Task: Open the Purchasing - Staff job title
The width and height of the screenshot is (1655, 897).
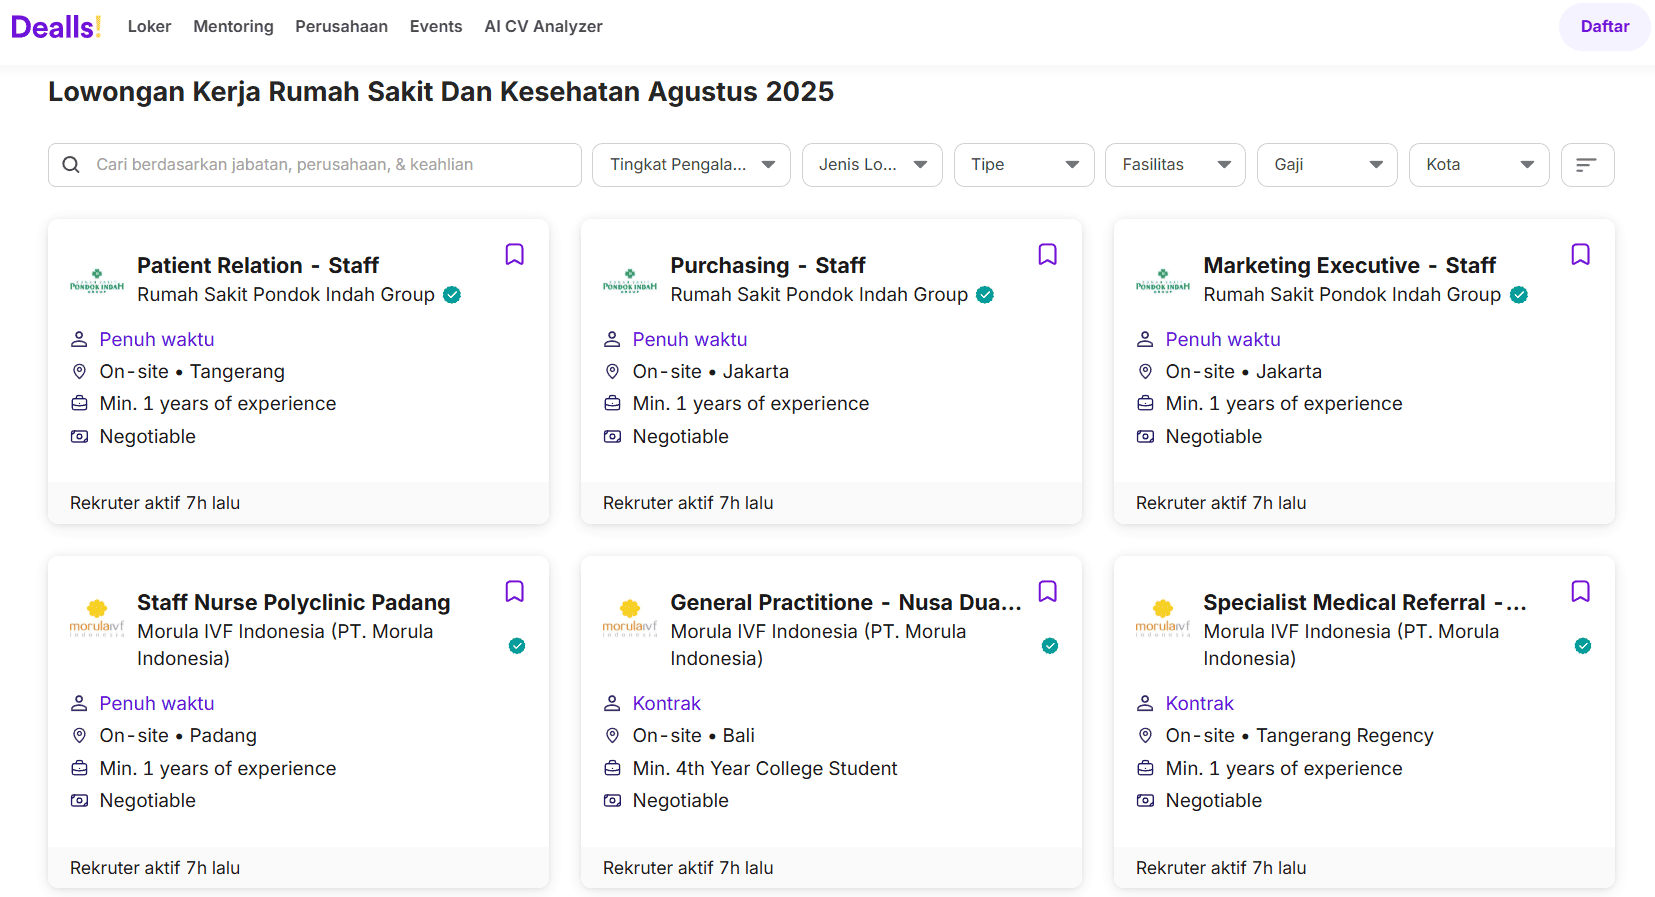Action: click(768, 266)
